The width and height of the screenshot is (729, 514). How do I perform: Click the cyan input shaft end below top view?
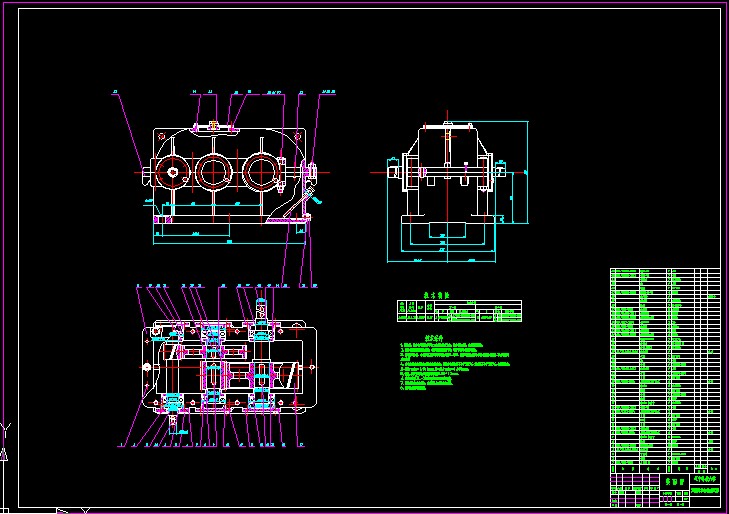173,423
